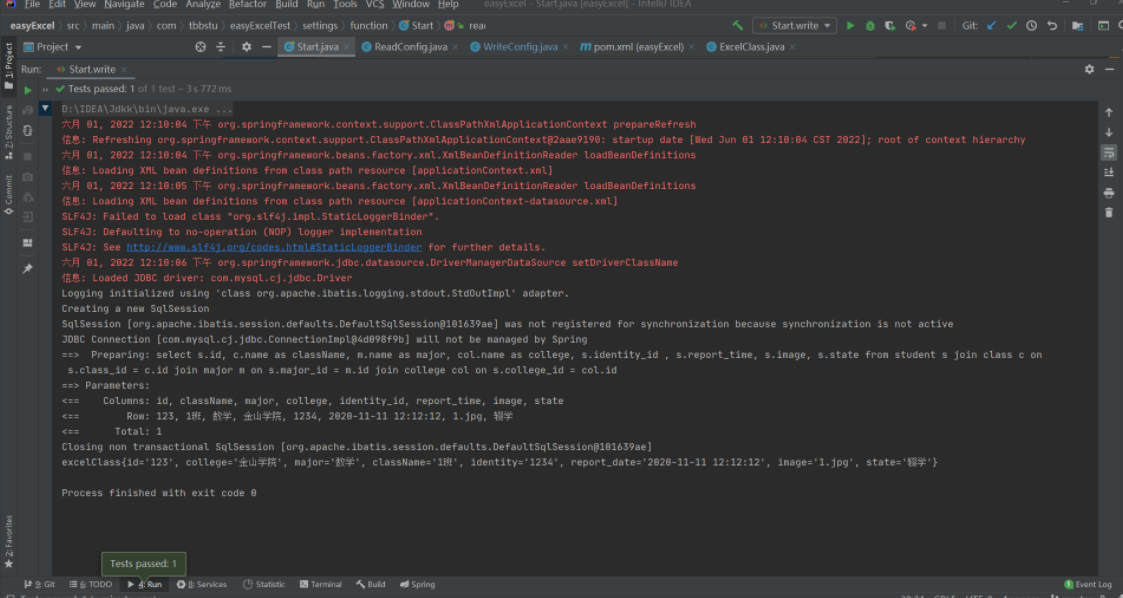1123x598 pixels.
Task: Open the Project view dropdown
Action: [x=53, y=47]
